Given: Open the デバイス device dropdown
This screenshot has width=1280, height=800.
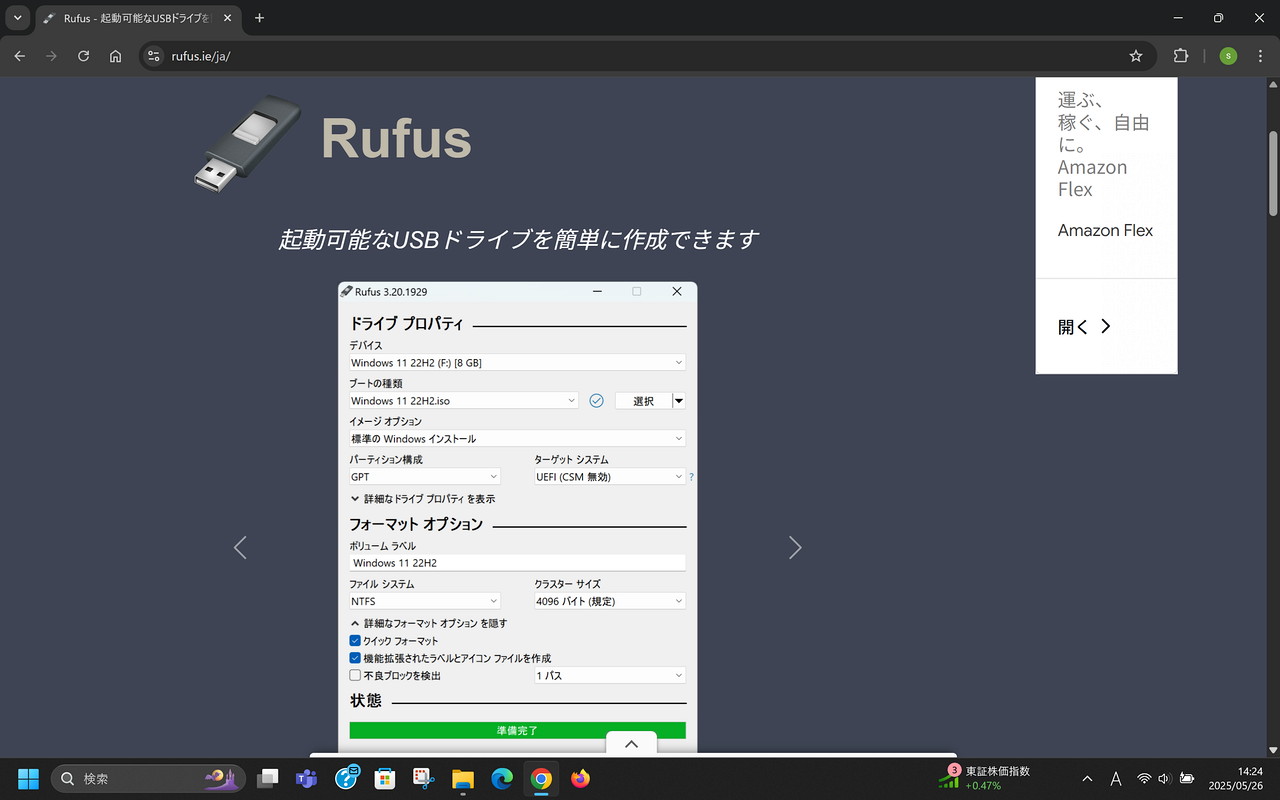Looking at the screenshot, I should 517,362.
